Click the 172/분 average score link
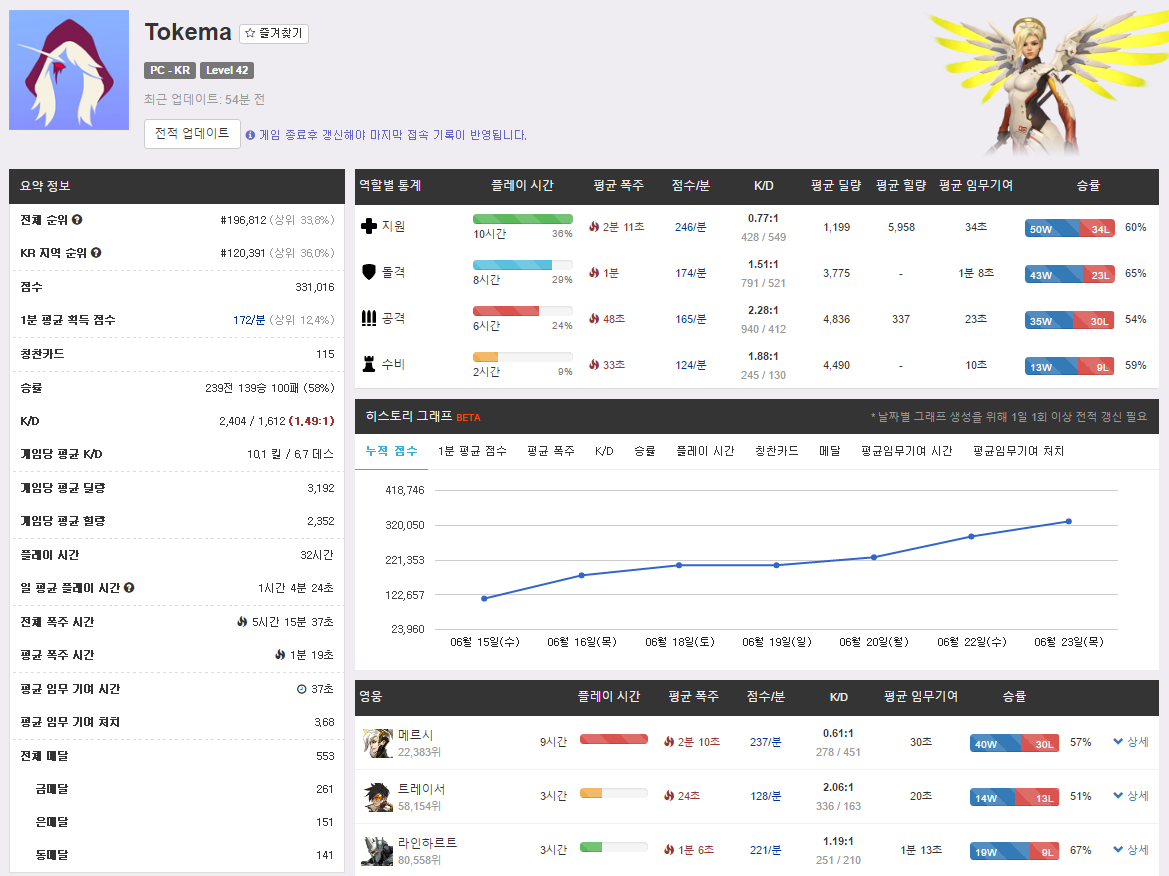 [249, 320]
